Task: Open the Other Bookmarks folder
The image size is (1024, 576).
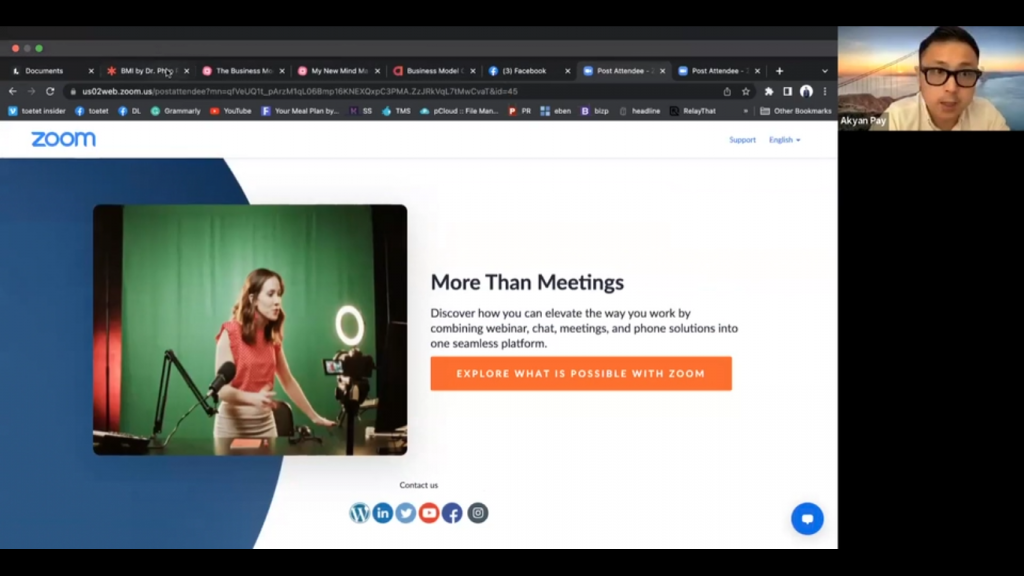Action: 796,111
